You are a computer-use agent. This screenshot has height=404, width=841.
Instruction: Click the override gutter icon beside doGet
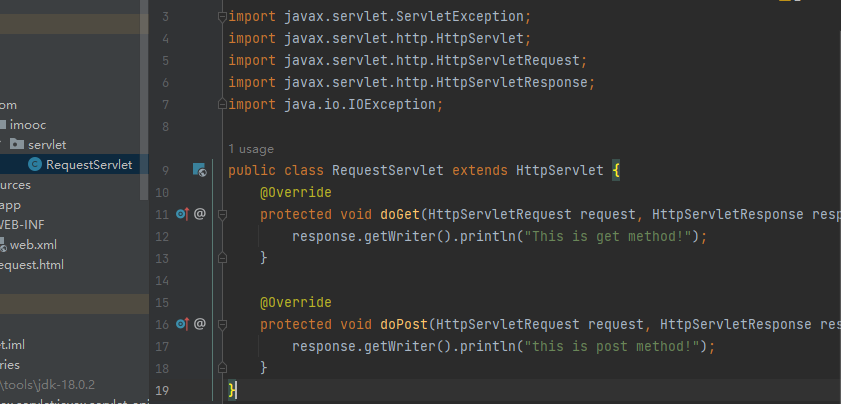(181, 214)
